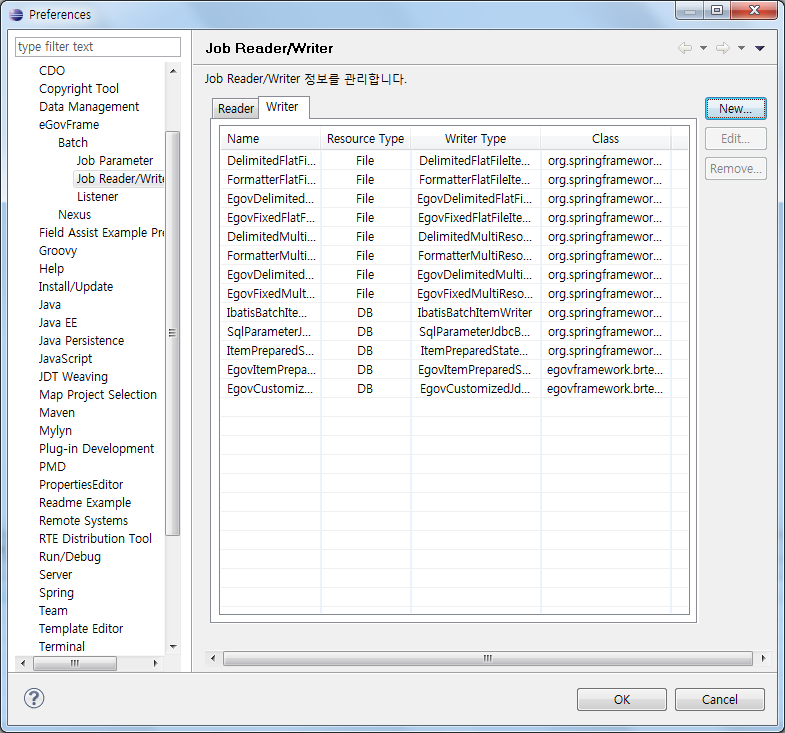This screenshot has width=785, height=733.
Task: Cancel the Preferences dialog
Action: [719, 699]
